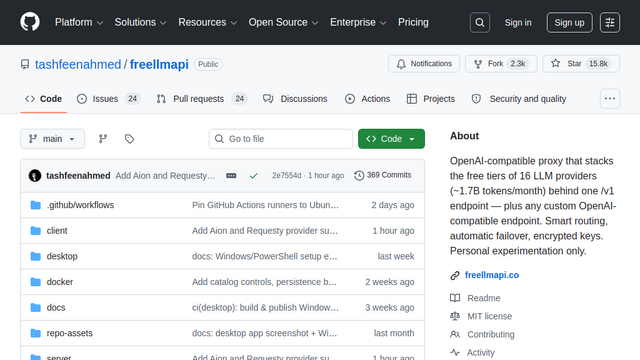Click the Contributing people icon
The image size is (640, 360).
point(455,334)
